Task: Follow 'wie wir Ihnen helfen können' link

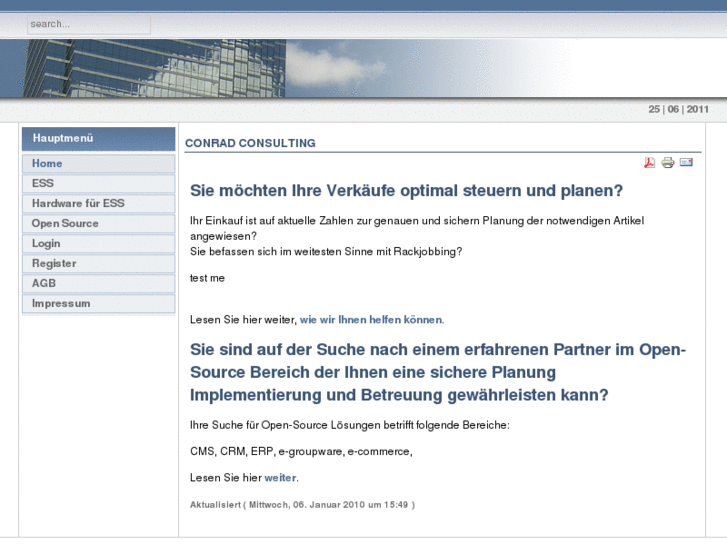Action: (371, 320)
